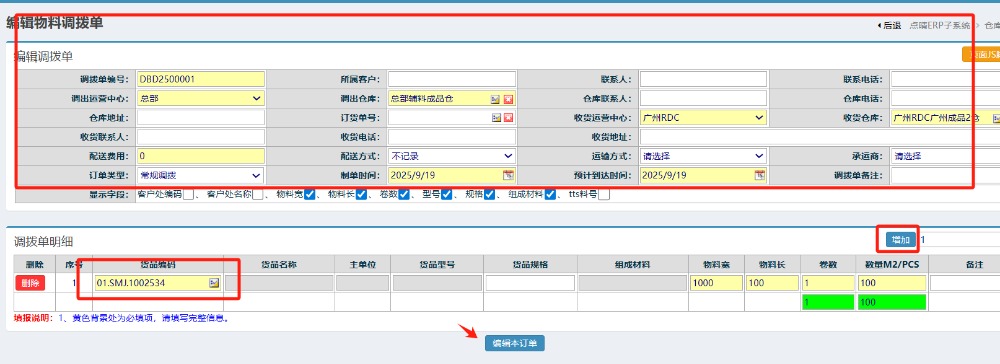
Task: Open the 调出仓库 lookup picker icon
Action: coord(496,99)
